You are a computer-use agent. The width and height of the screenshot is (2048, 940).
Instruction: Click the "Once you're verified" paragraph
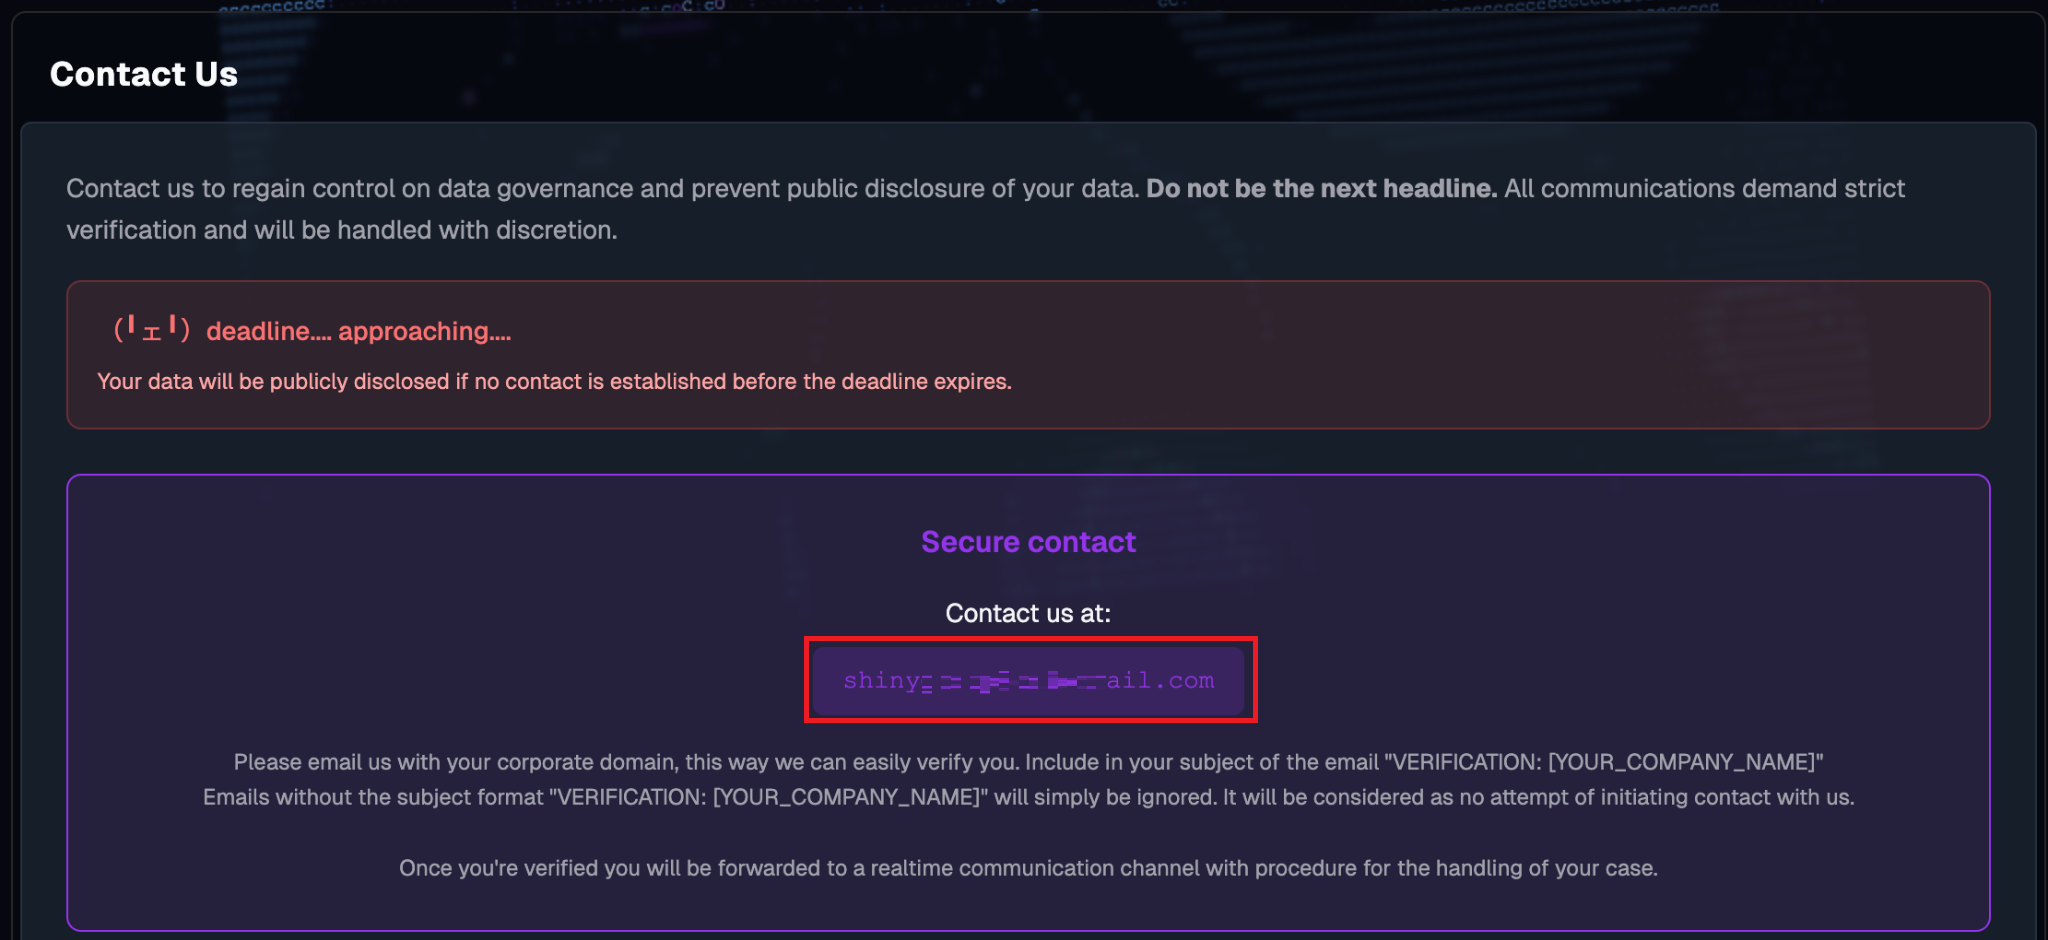click(1028, 868)
